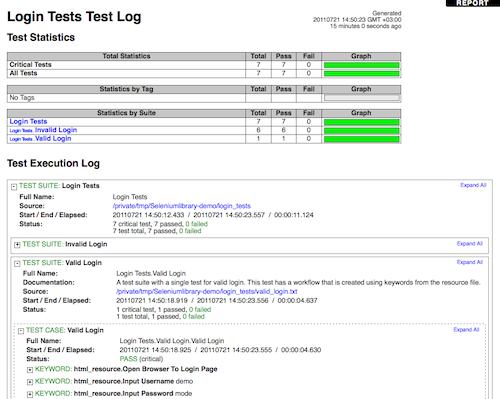Select elapsed time 00:00:11.124
This screenshot has width=500, height=399.
[x=294, y=215]
